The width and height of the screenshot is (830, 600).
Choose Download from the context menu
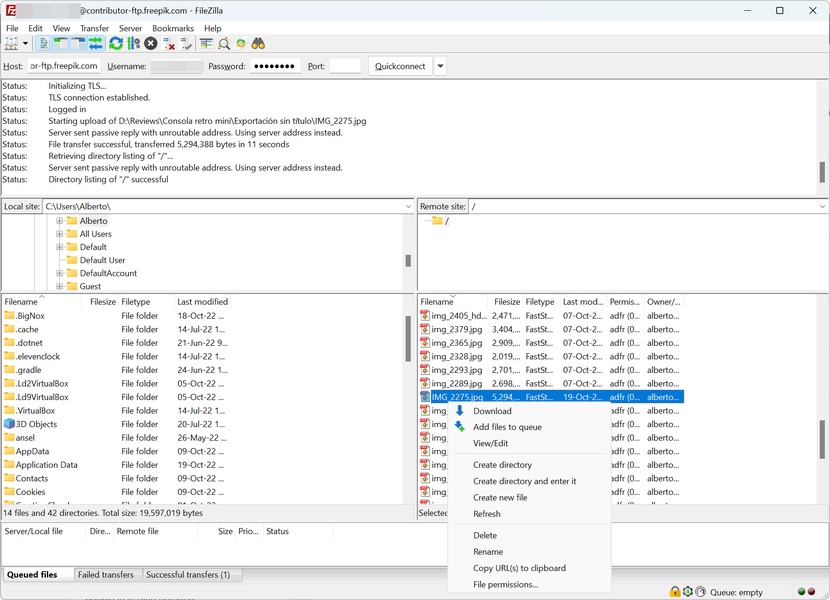coord(492,411)
